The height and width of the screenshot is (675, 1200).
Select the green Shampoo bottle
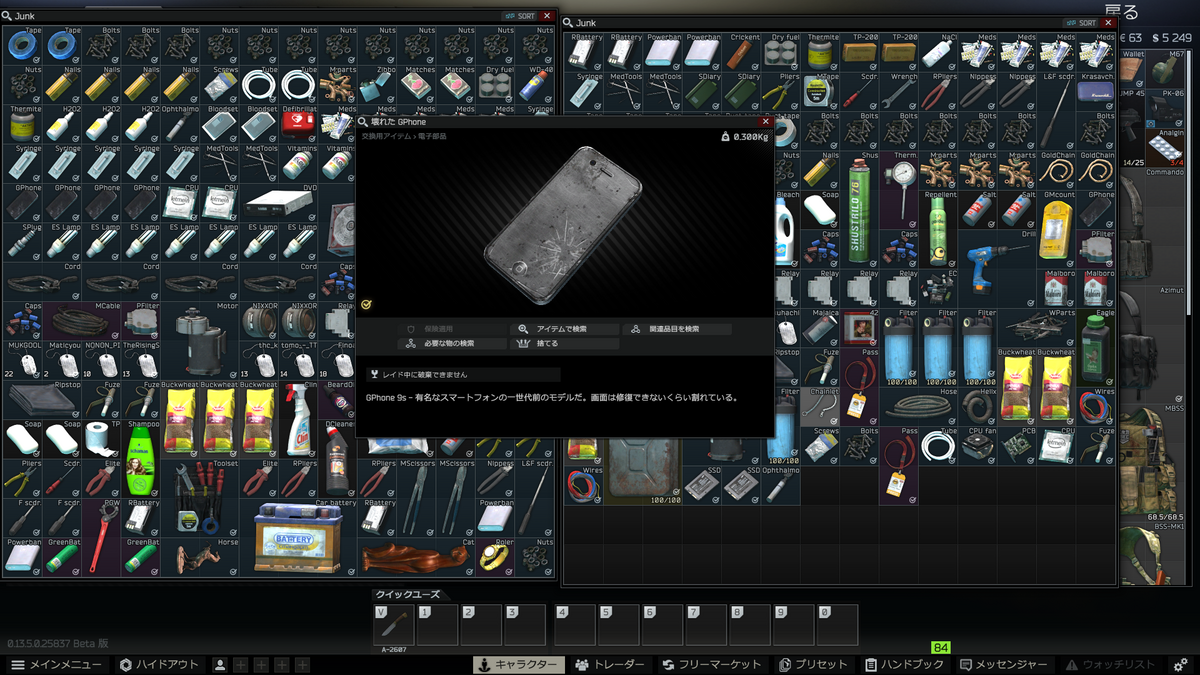point(140,459)
